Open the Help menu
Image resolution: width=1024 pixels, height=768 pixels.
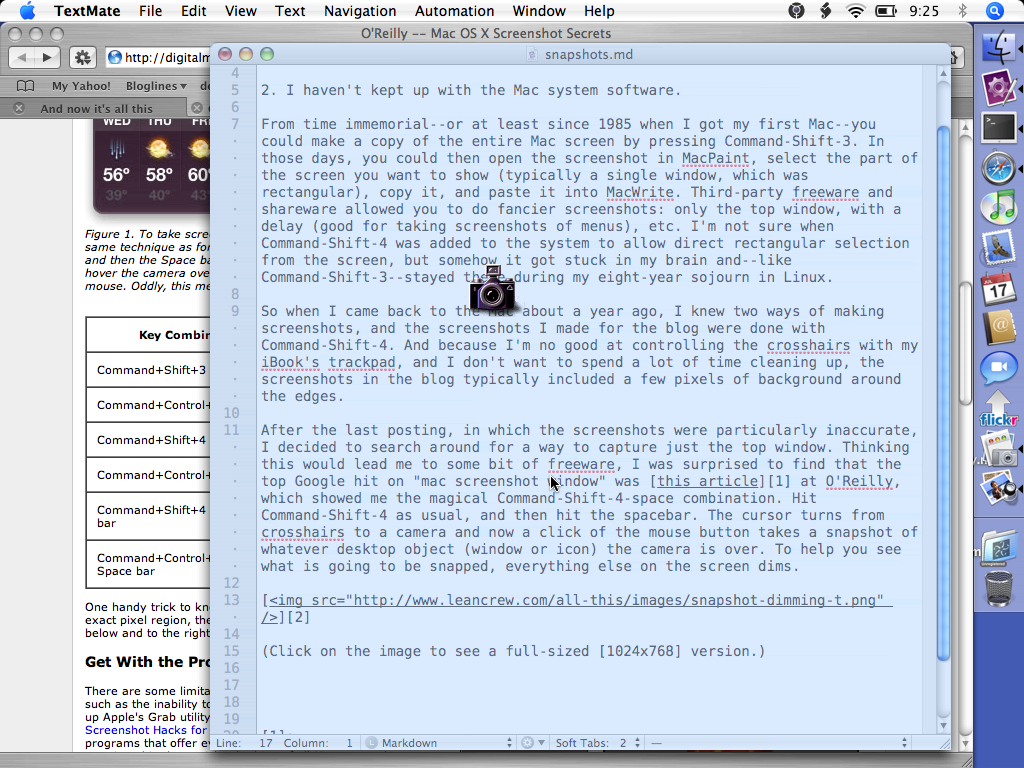(599, 11)
